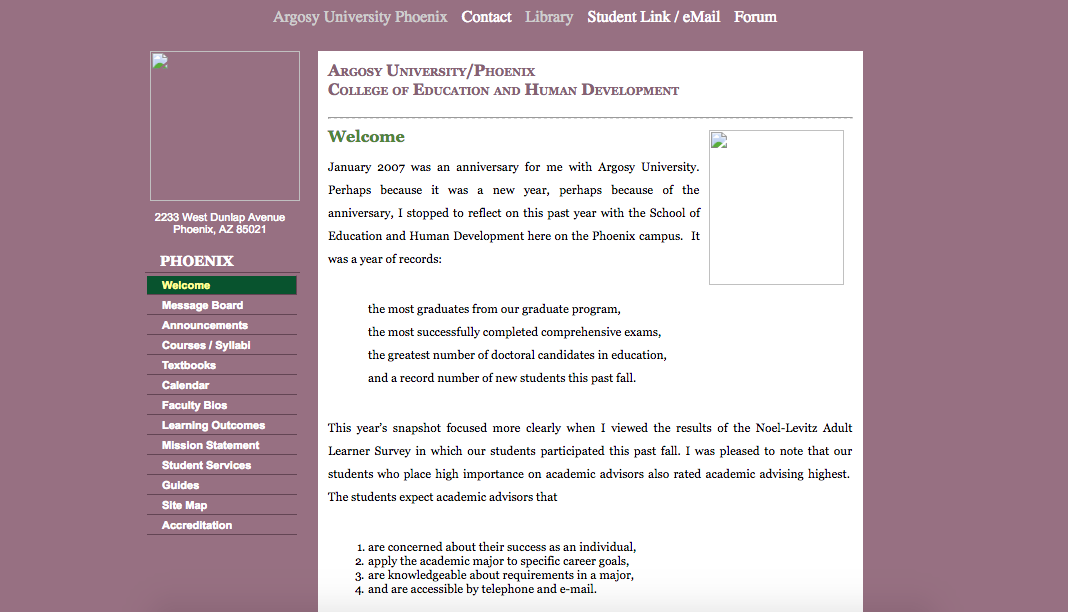Go to the Library link
The height and width of the screenshot is (612, 1068).
pos(548,17)
